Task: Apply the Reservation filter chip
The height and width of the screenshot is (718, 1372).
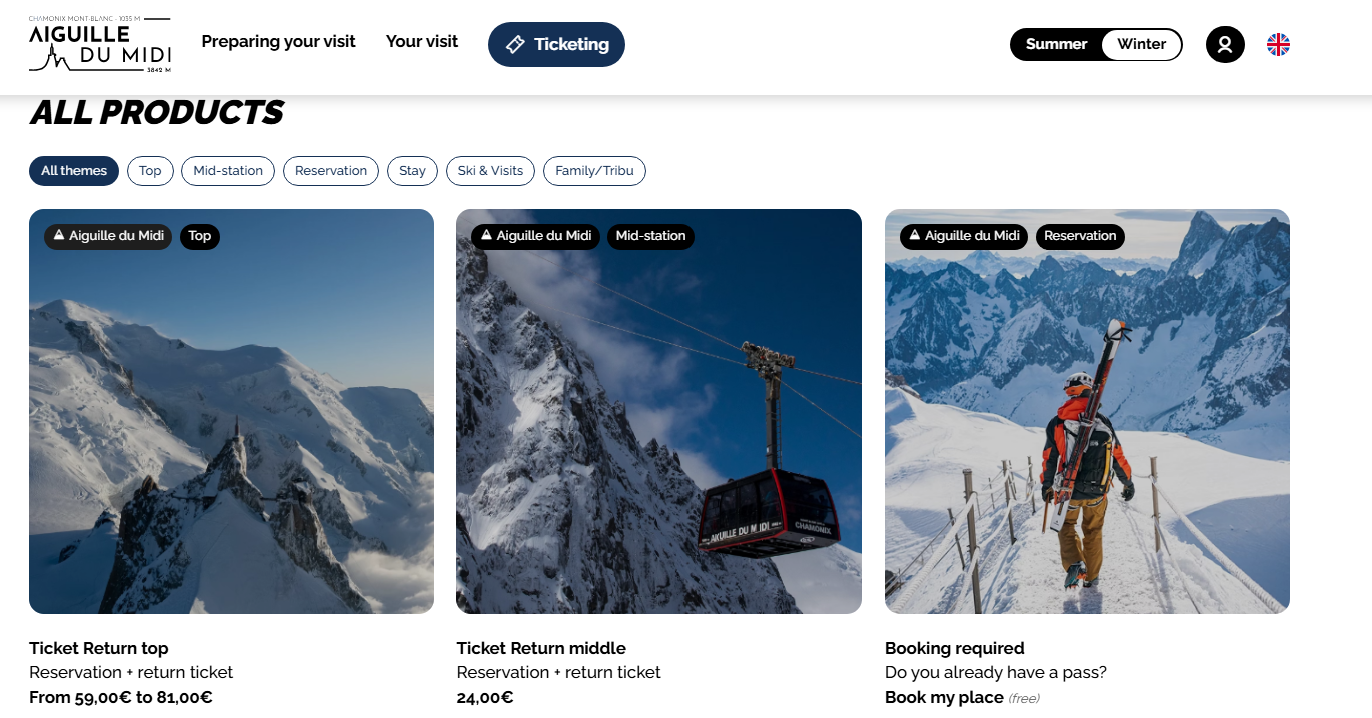Action: tap(331, 171)
